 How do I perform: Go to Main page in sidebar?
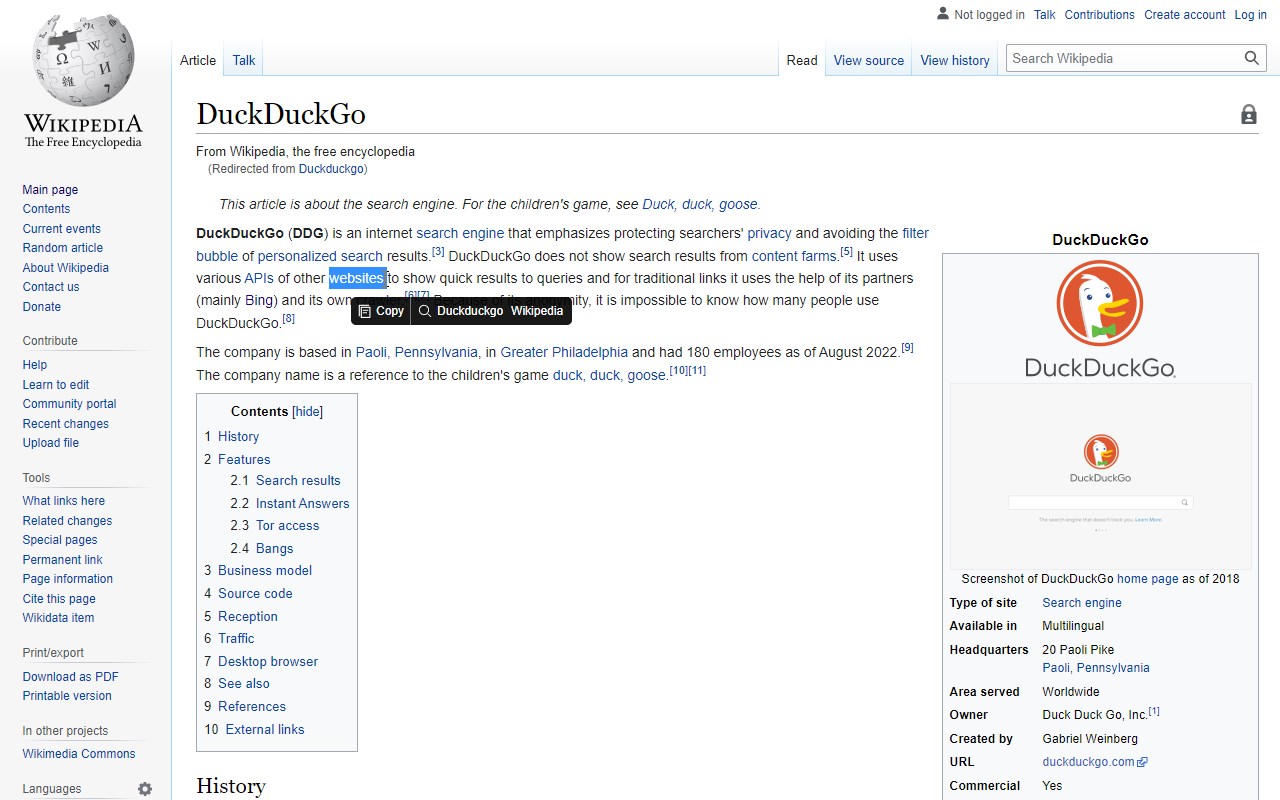click(50, 190)
